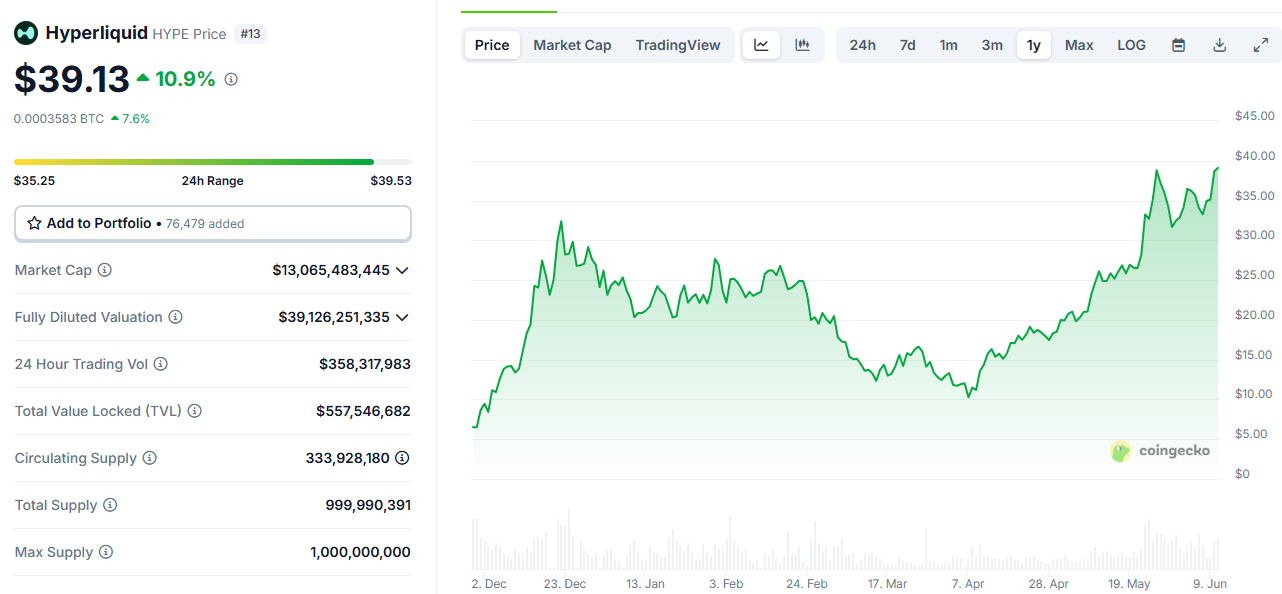
Task: Click the 23. Dec date axis label
Action: point(564,584)
